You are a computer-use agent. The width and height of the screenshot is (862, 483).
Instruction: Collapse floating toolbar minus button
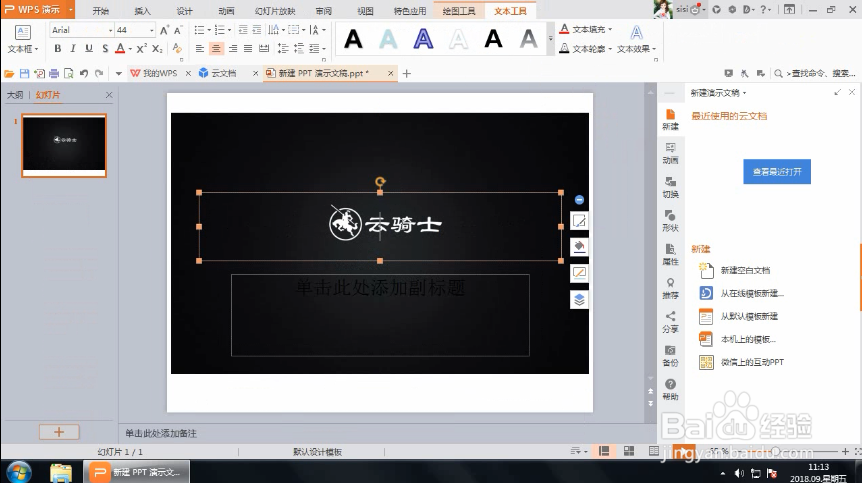pyautogui.click(x=579, y=200)
